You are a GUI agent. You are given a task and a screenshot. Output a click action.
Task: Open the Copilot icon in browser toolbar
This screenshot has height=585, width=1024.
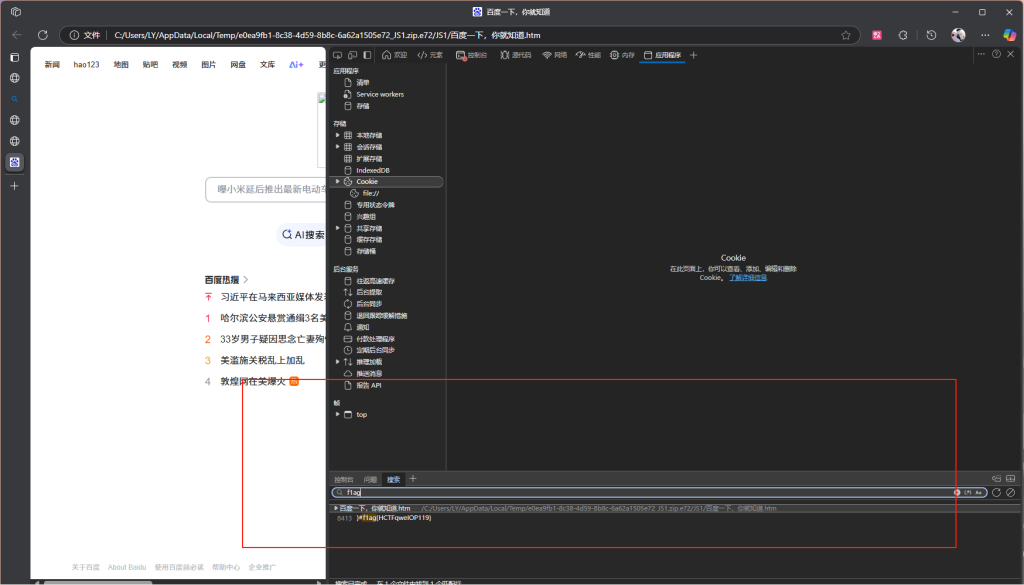point(1009,35)
